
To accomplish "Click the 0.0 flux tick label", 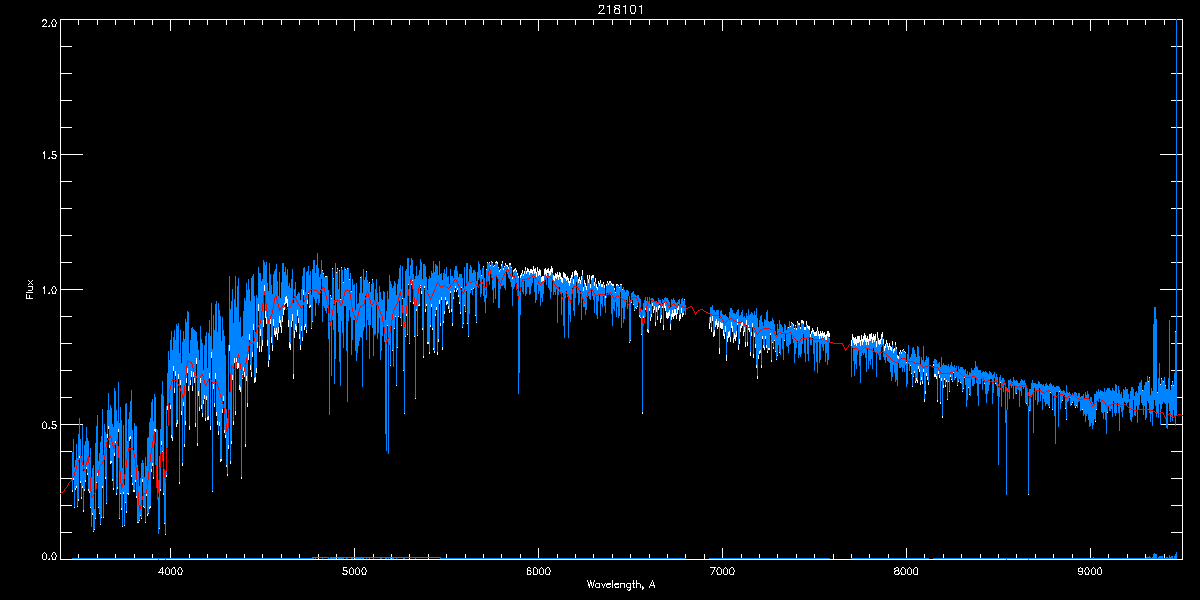I will [47, 556].
